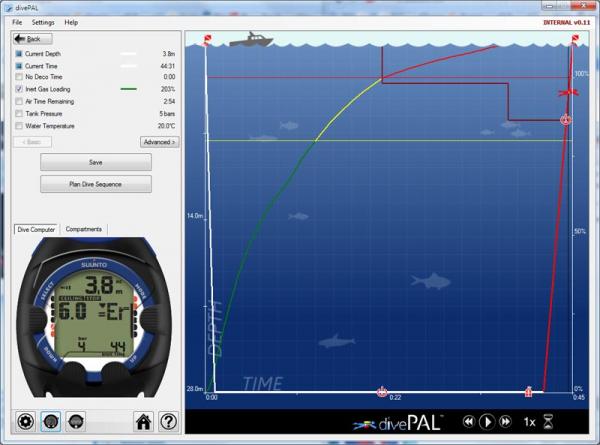Select the highlighted dive computer model icon
600x445 pixels.
pyautogui.click(x=51, y=421)
